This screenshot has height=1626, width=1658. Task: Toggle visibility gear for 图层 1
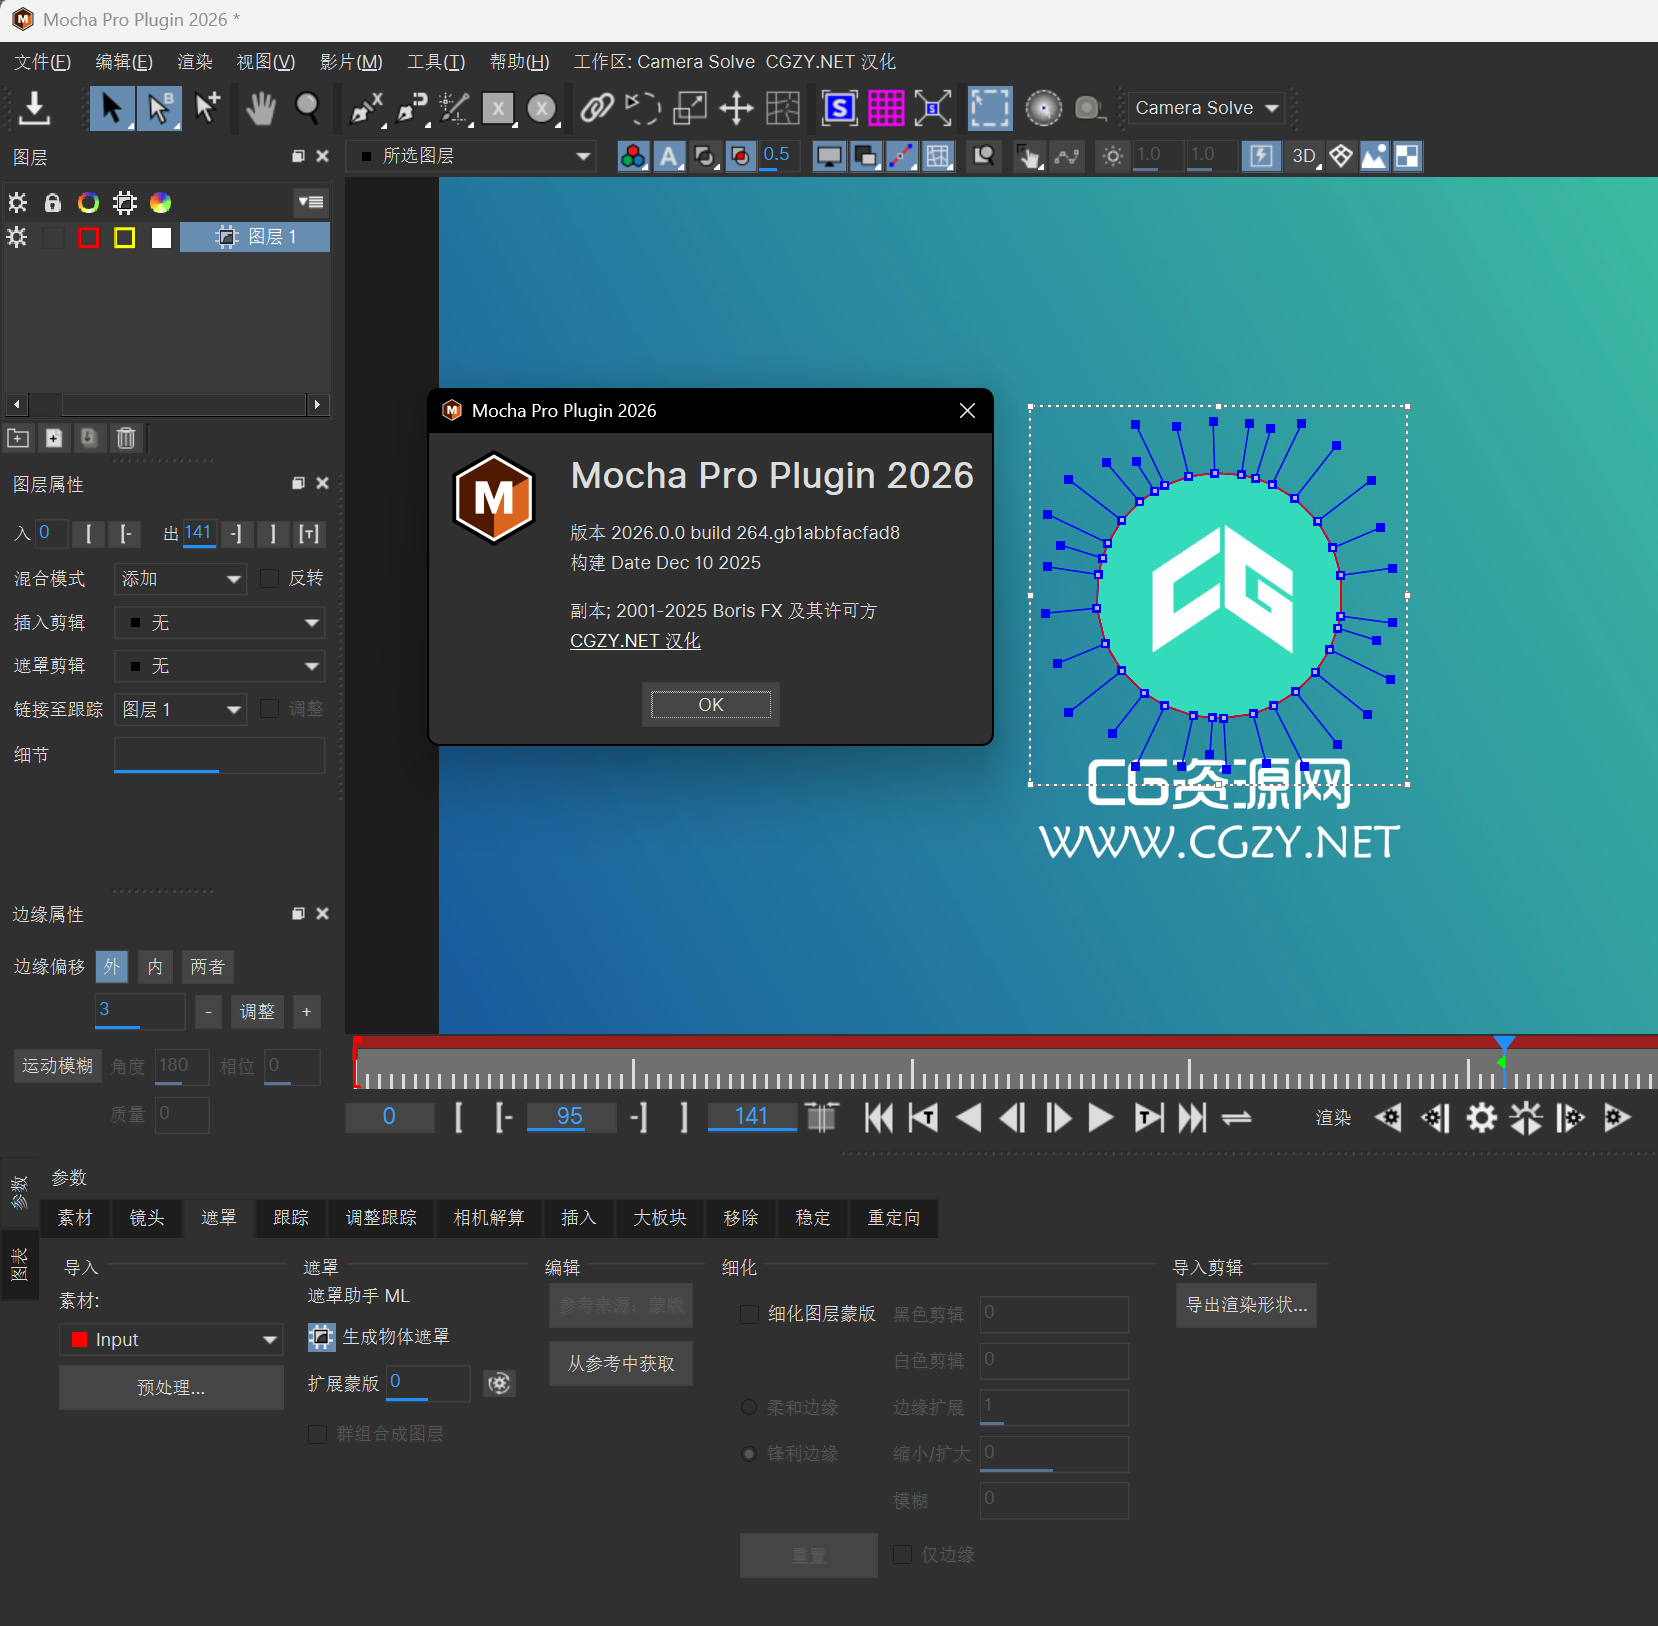click(17, 237)
